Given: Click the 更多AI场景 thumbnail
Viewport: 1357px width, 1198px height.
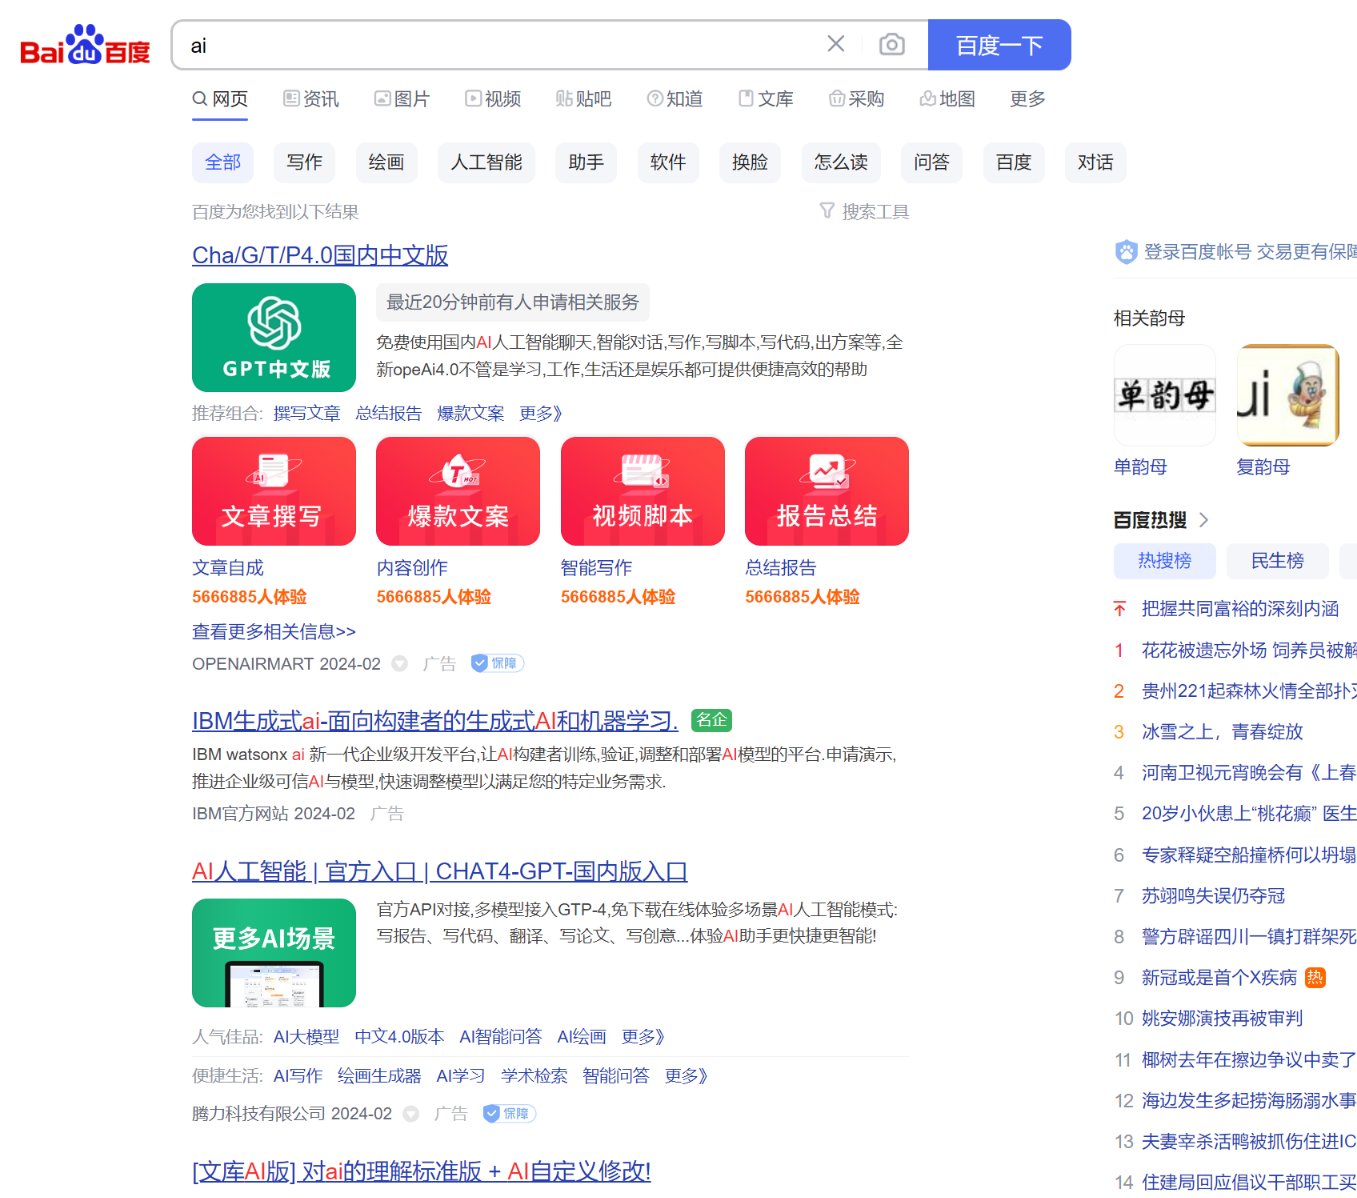Looking at the screenshot, I should tap(274, 953).
